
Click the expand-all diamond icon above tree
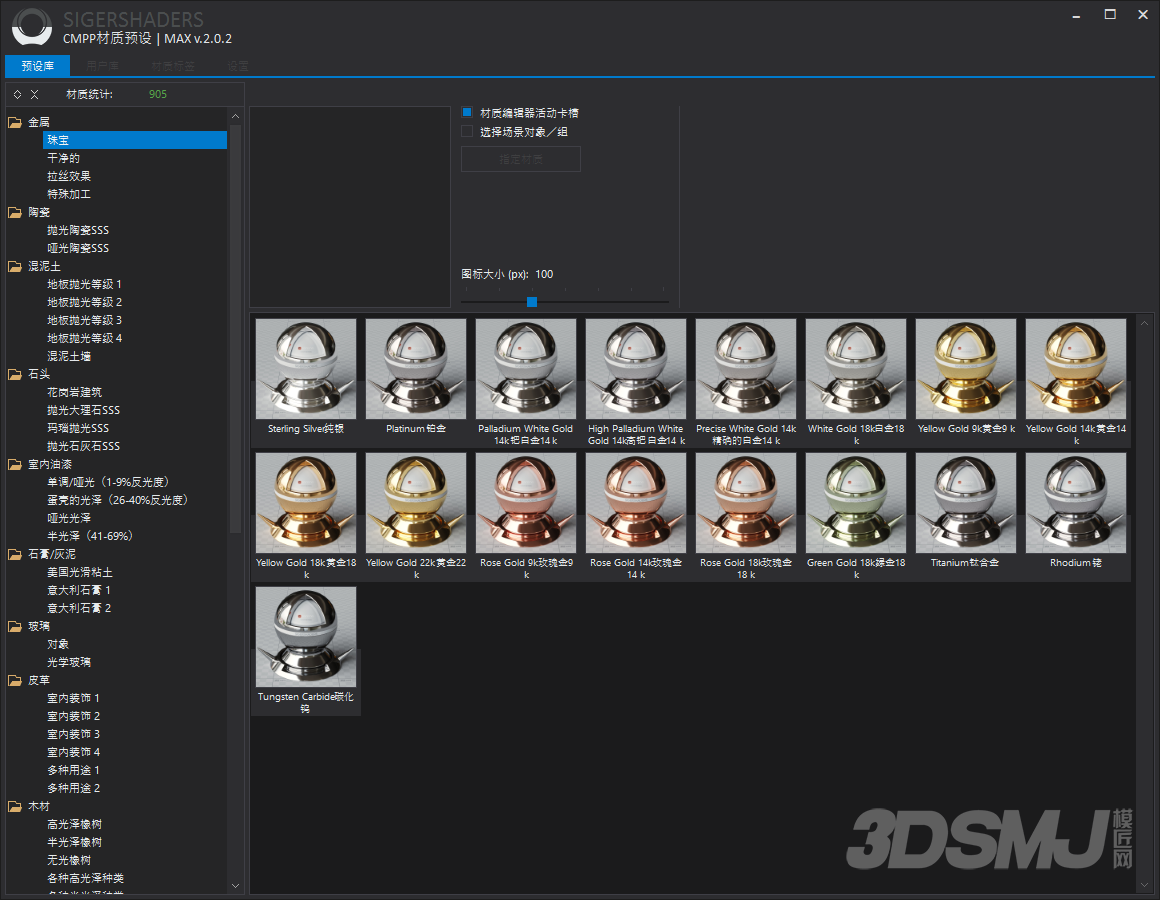point(18,94)
